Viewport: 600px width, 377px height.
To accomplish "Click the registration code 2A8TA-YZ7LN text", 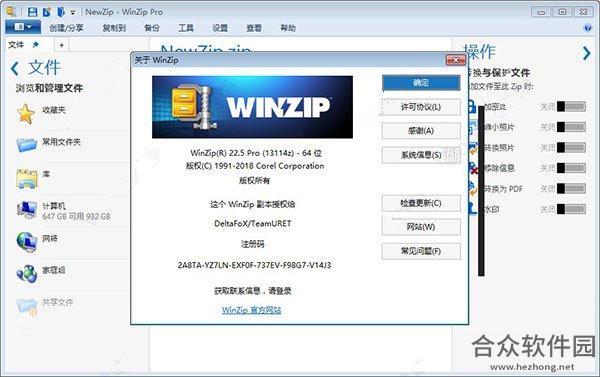I will pos(254,265).
